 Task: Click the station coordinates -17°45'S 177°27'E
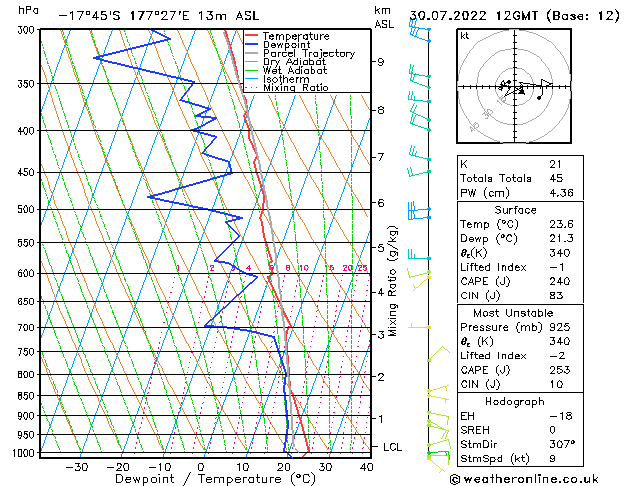[125, 16]
